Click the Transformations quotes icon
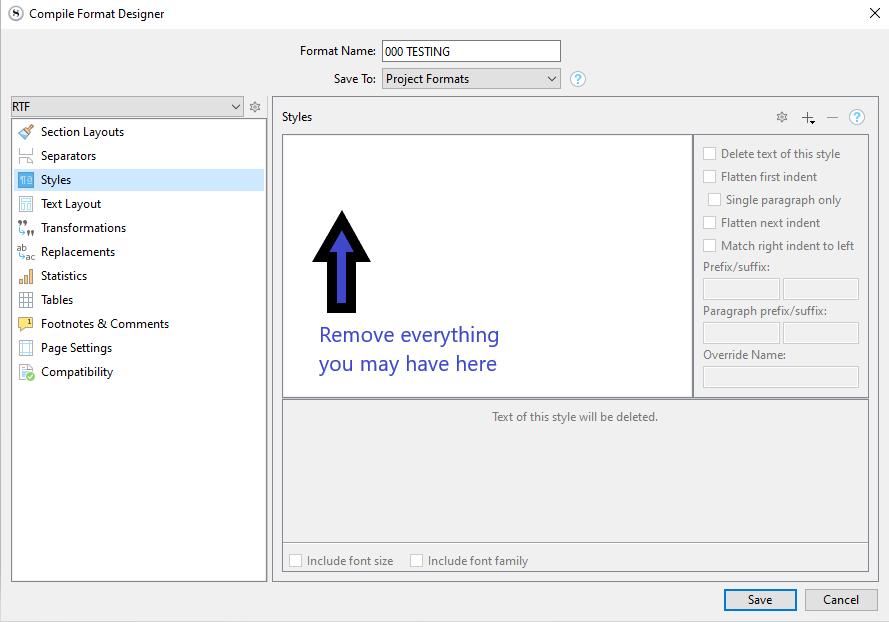The width and height of the screenshot is (889, 622). (26, 228)
